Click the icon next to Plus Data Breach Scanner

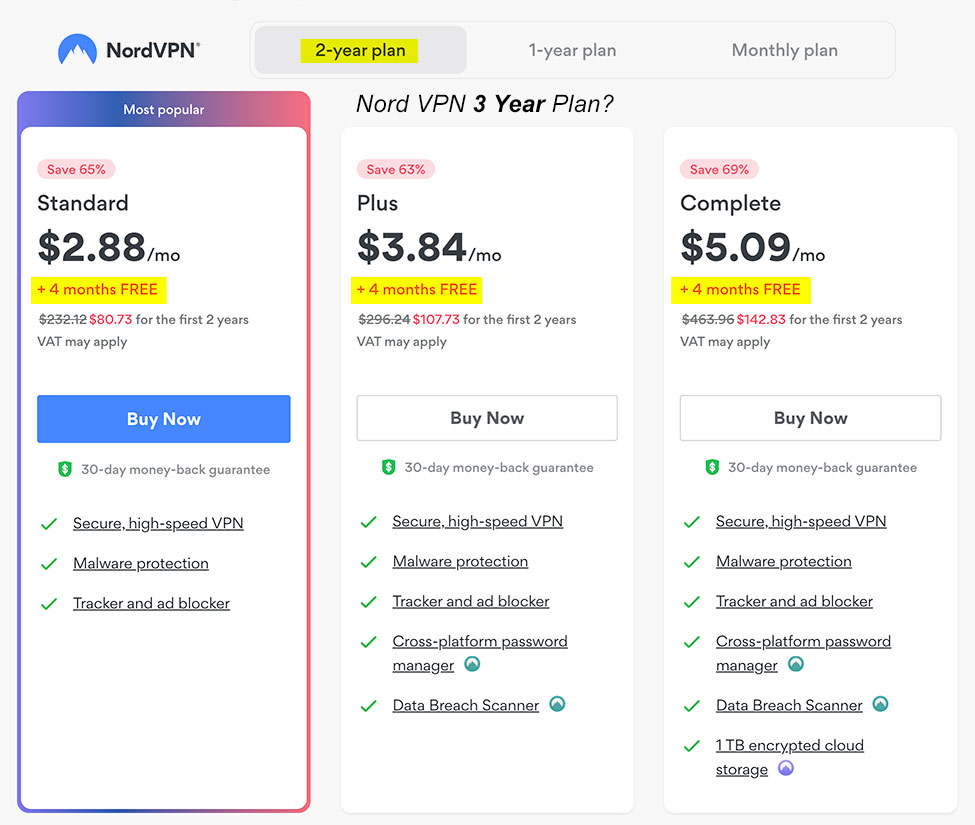[557, 704]
